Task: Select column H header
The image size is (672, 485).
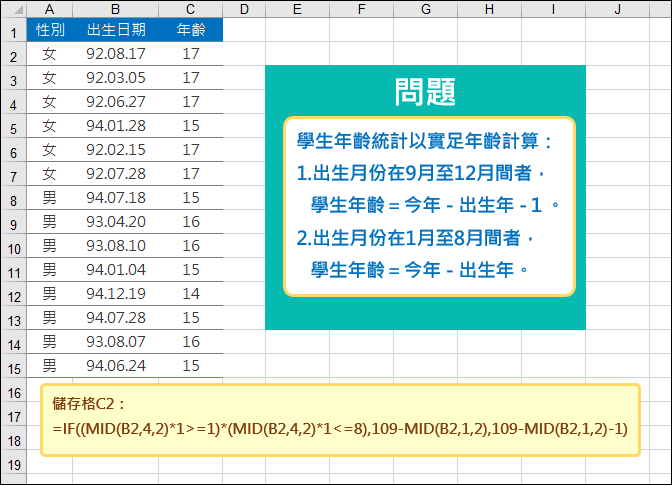Action: click(x=489, y=9)
